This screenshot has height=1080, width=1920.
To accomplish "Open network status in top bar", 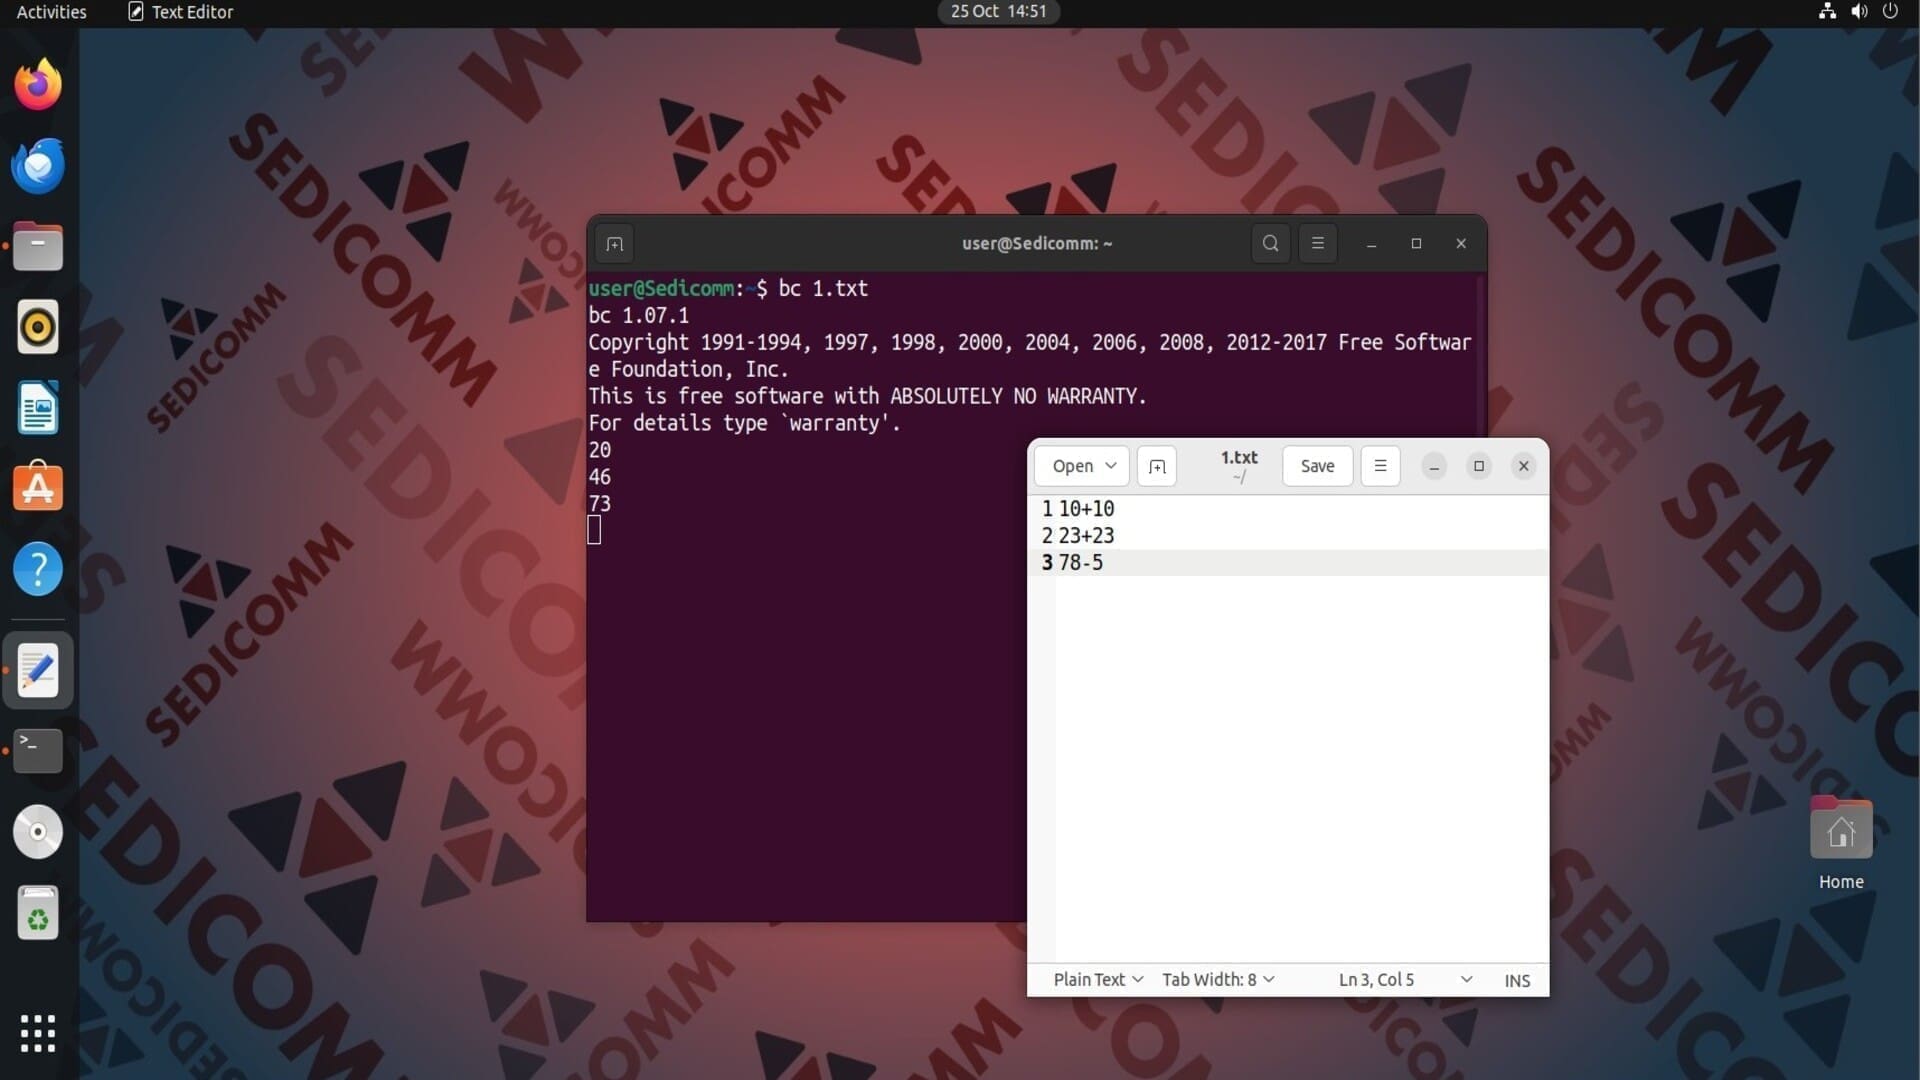I will coord(1827,12).
